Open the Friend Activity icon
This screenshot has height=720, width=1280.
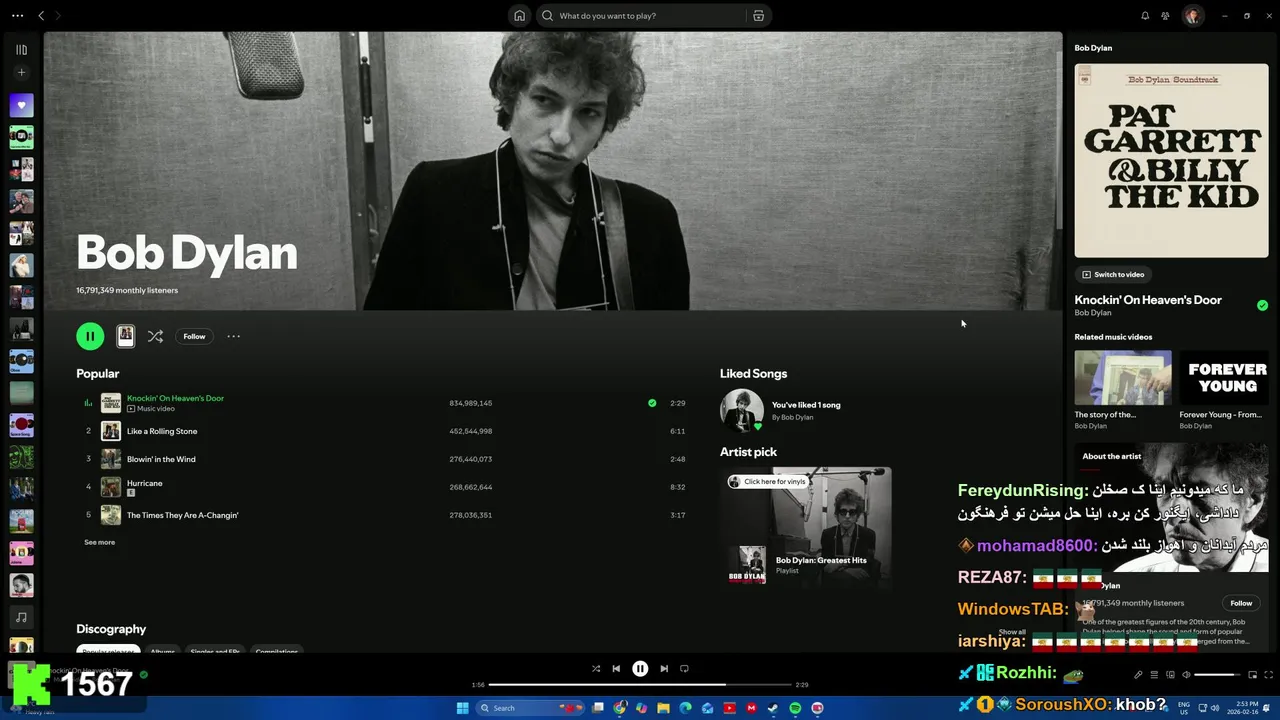1165,16
